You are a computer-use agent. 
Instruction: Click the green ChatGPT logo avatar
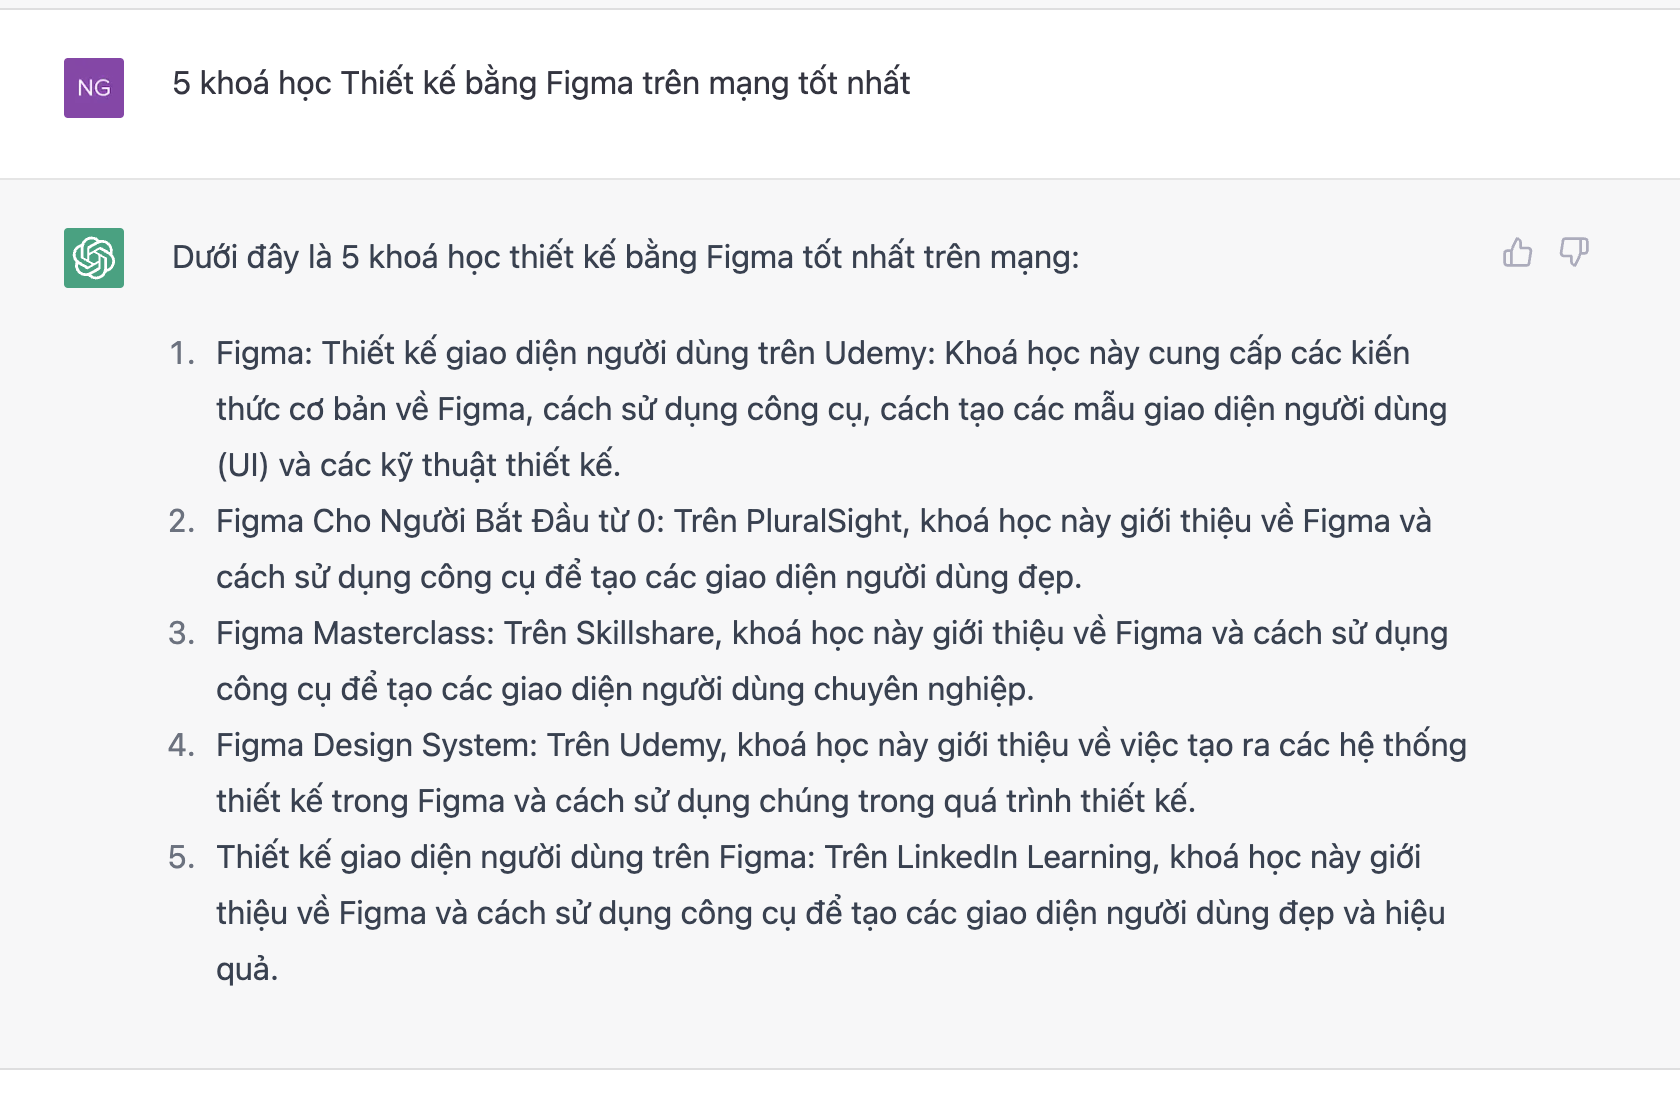[x=94, y=258]
